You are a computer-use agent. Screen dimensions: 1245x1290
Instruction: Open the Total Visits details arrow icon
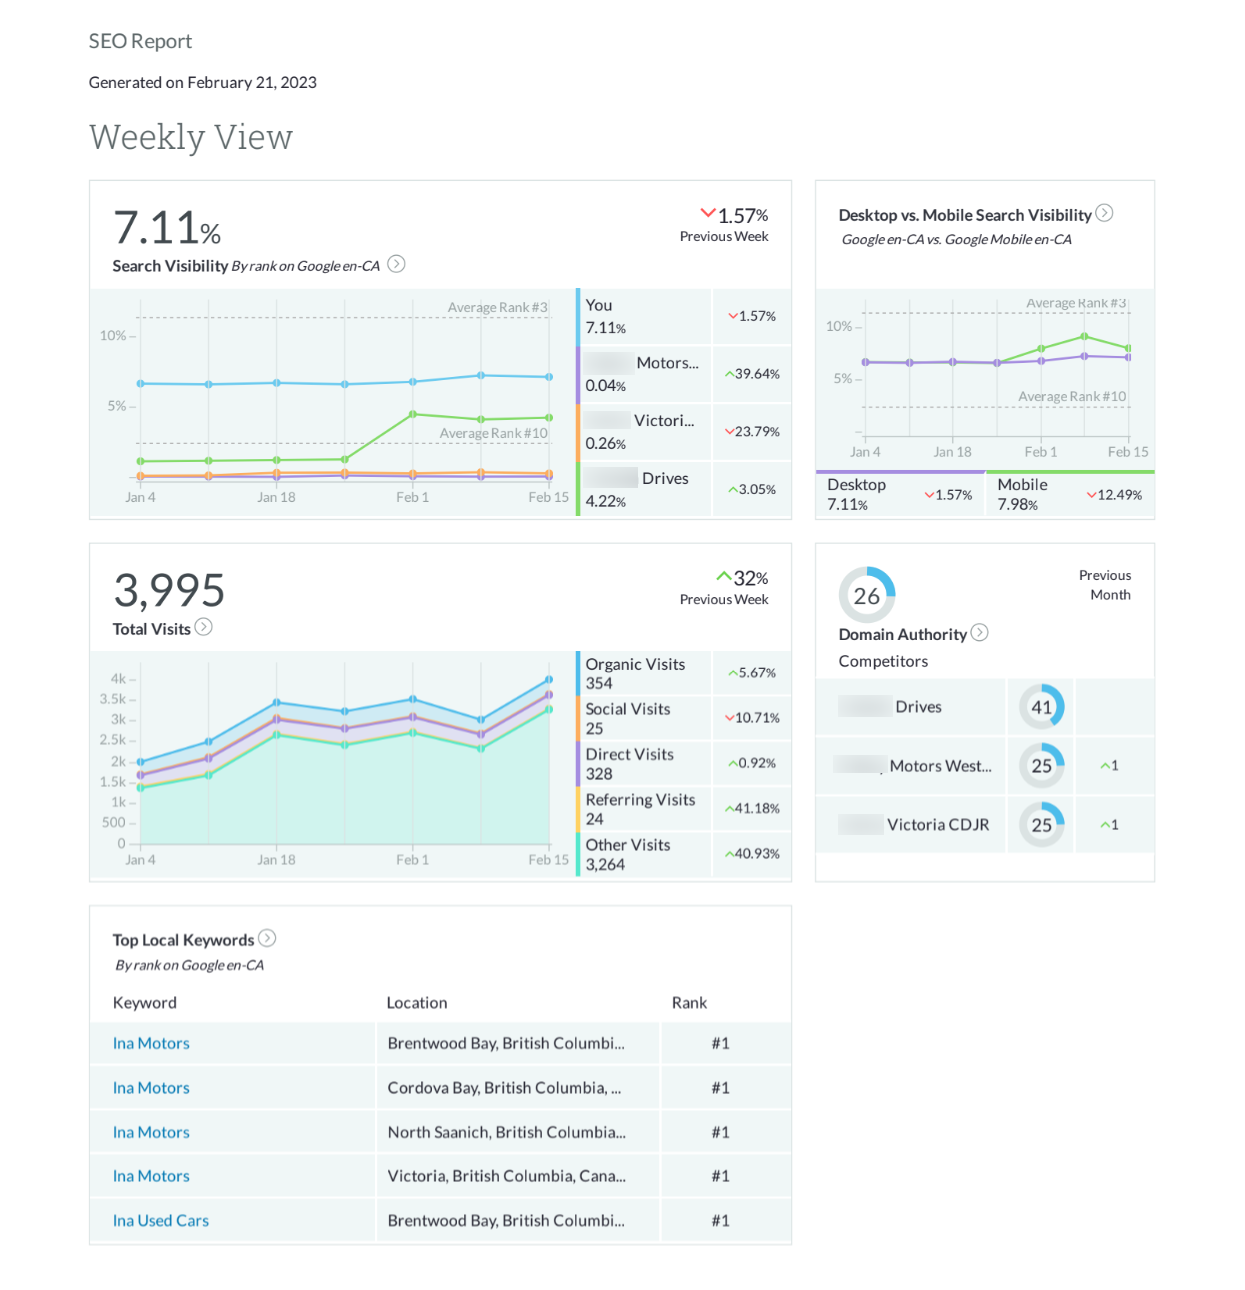[203, 627]
